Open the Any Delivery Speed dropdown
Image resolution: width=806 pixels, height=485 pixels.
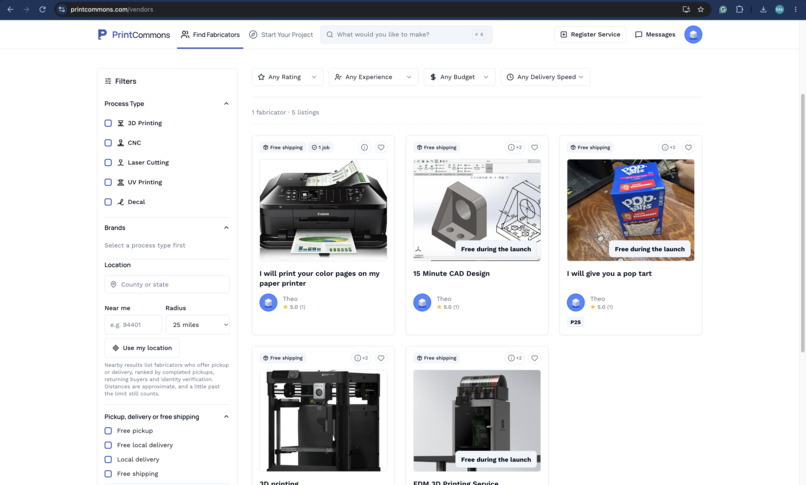pyautogui.click(x=545, y=77)
